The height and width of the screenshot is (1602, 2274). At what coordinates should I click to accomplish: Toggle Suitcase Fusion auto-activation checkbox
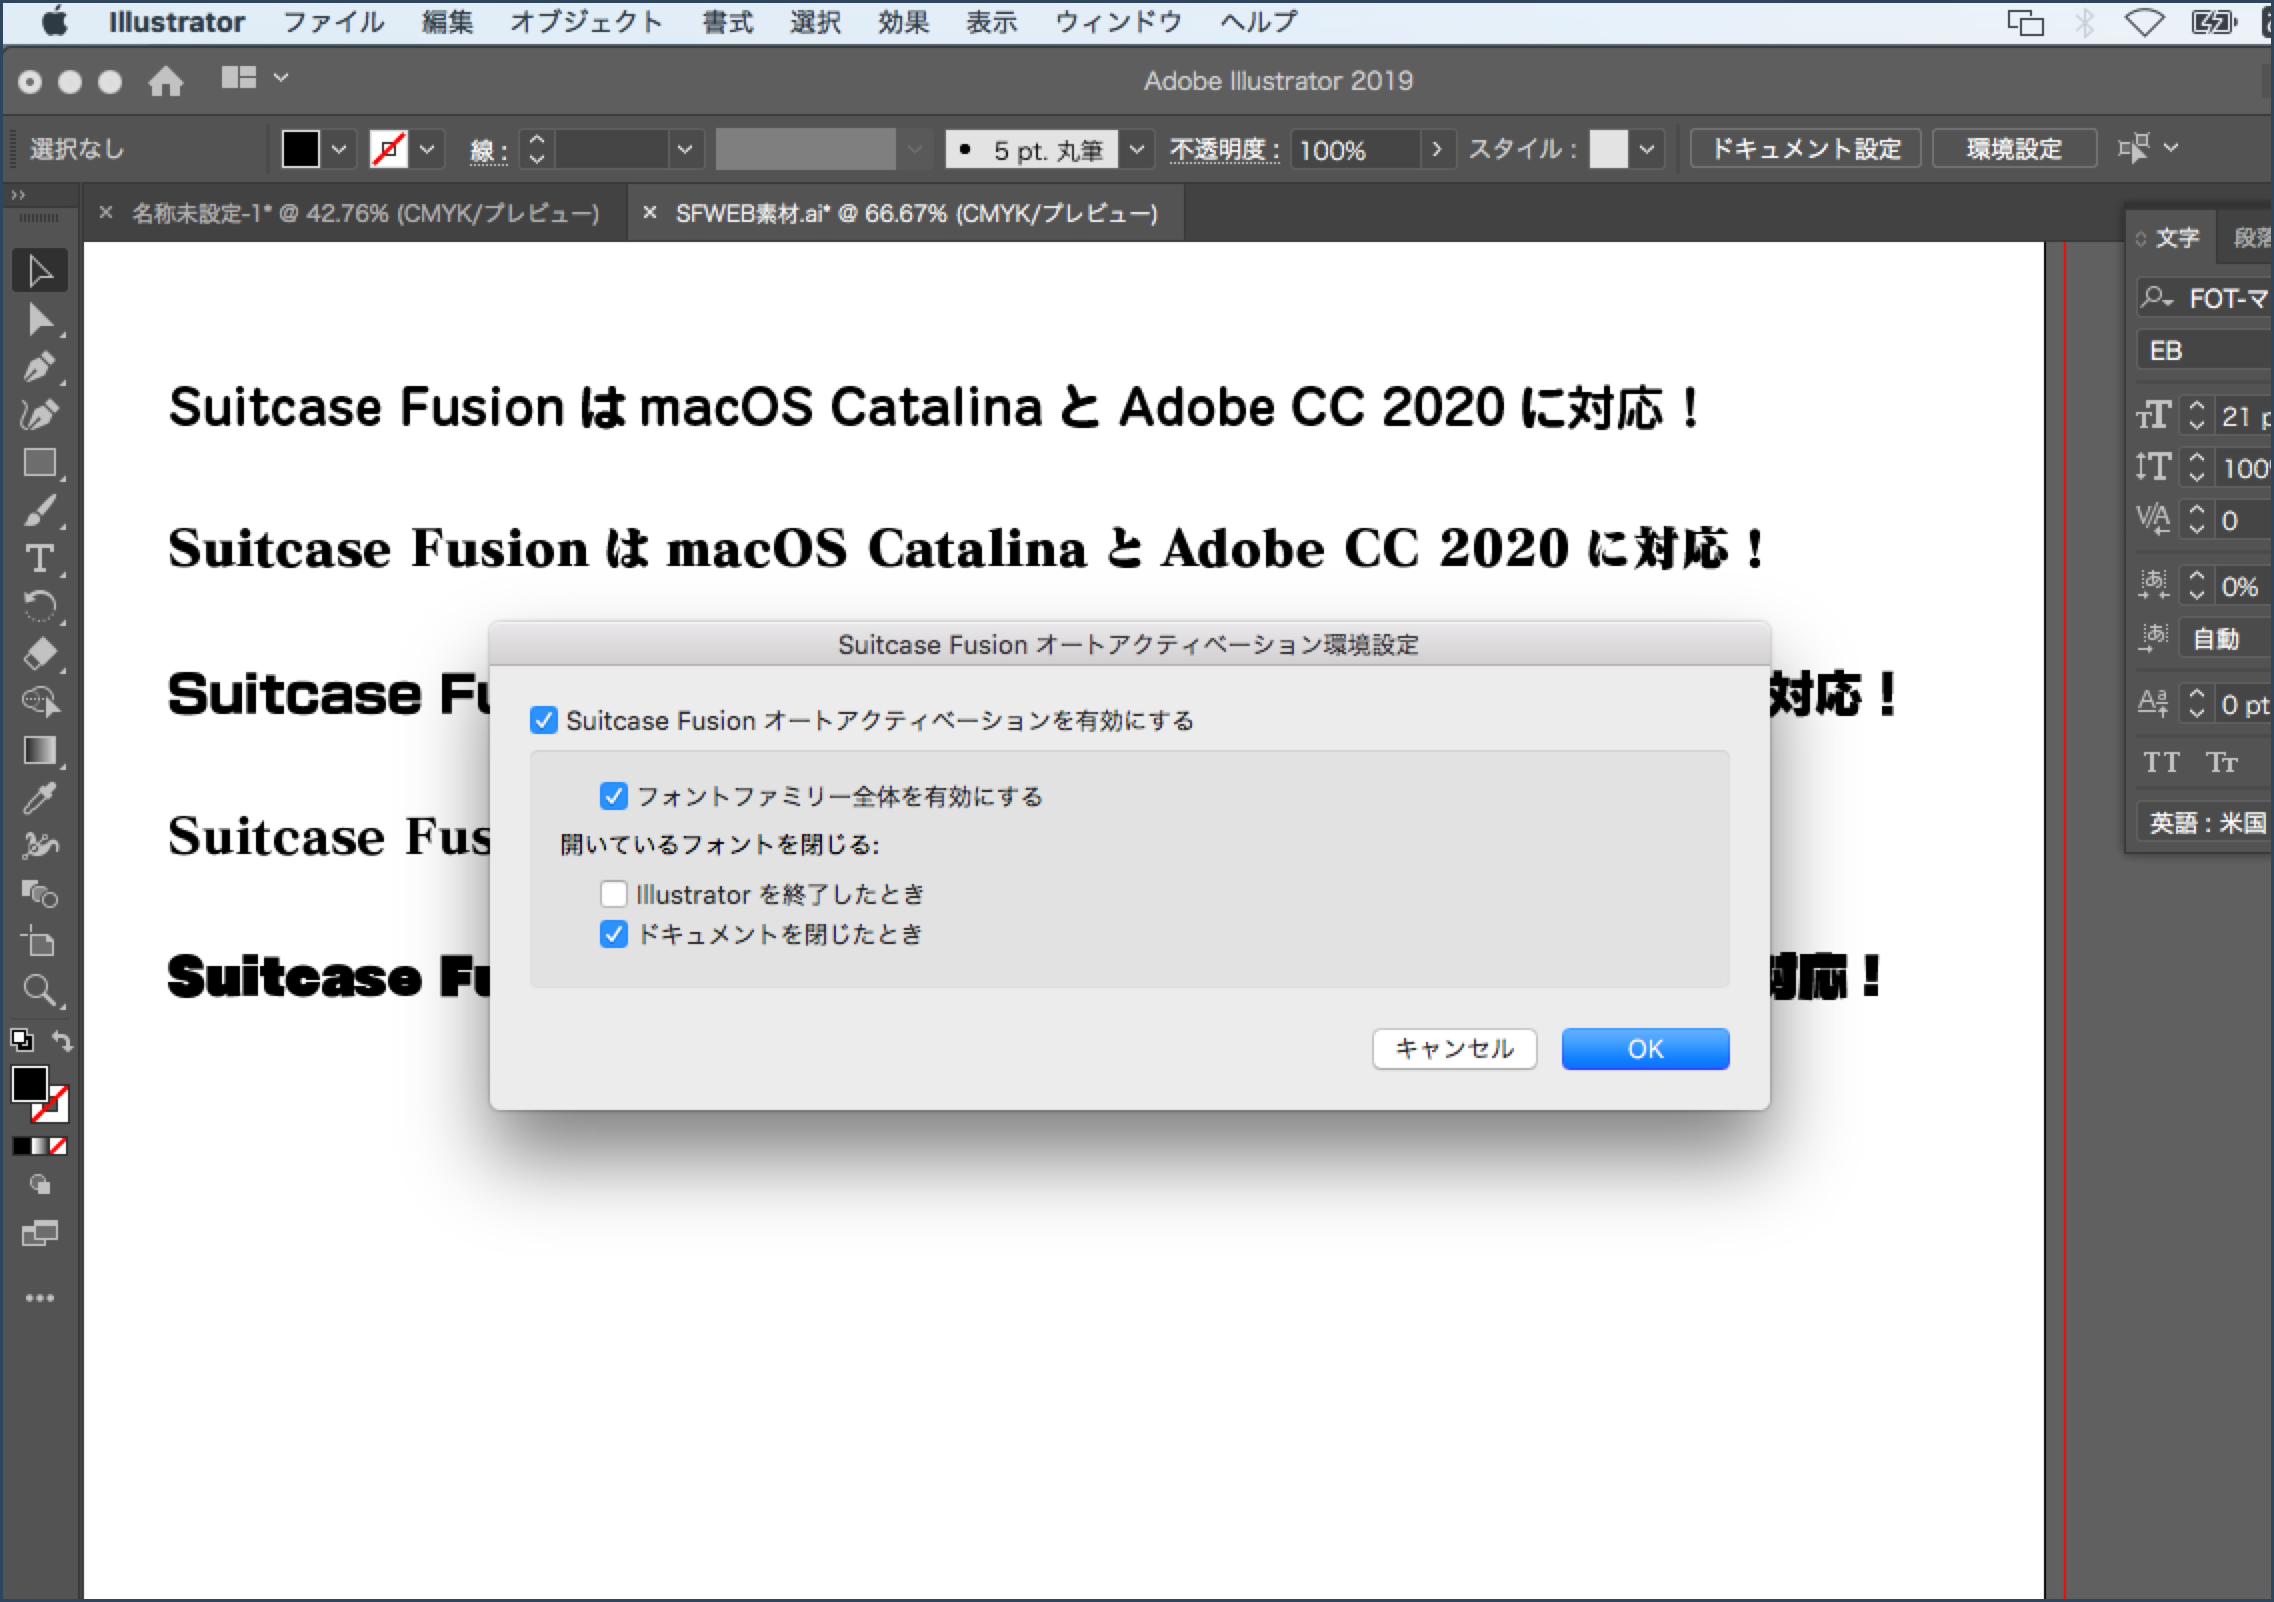pos(544,720)
